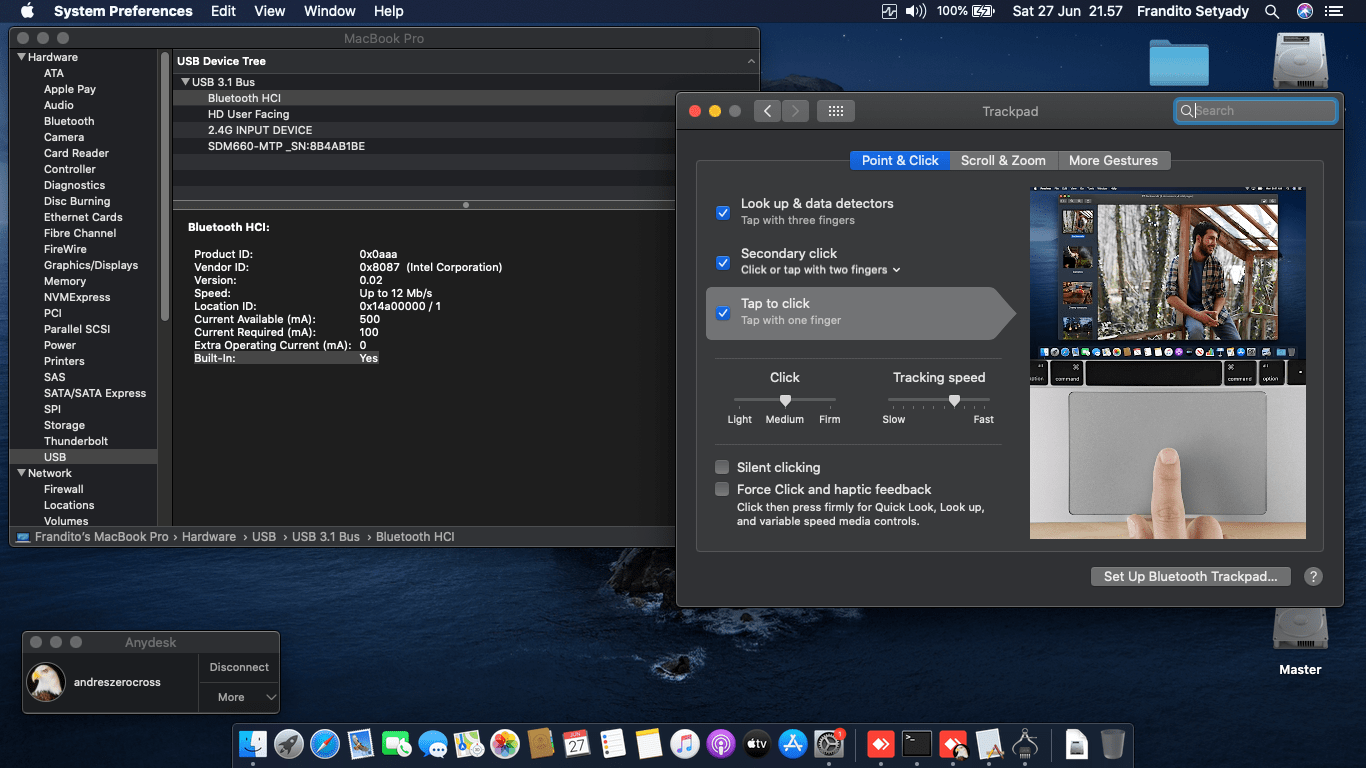Click Set Up Bluetooth Trackpad button
This screenshot has height=768, width=1366.
point(1190,576)
